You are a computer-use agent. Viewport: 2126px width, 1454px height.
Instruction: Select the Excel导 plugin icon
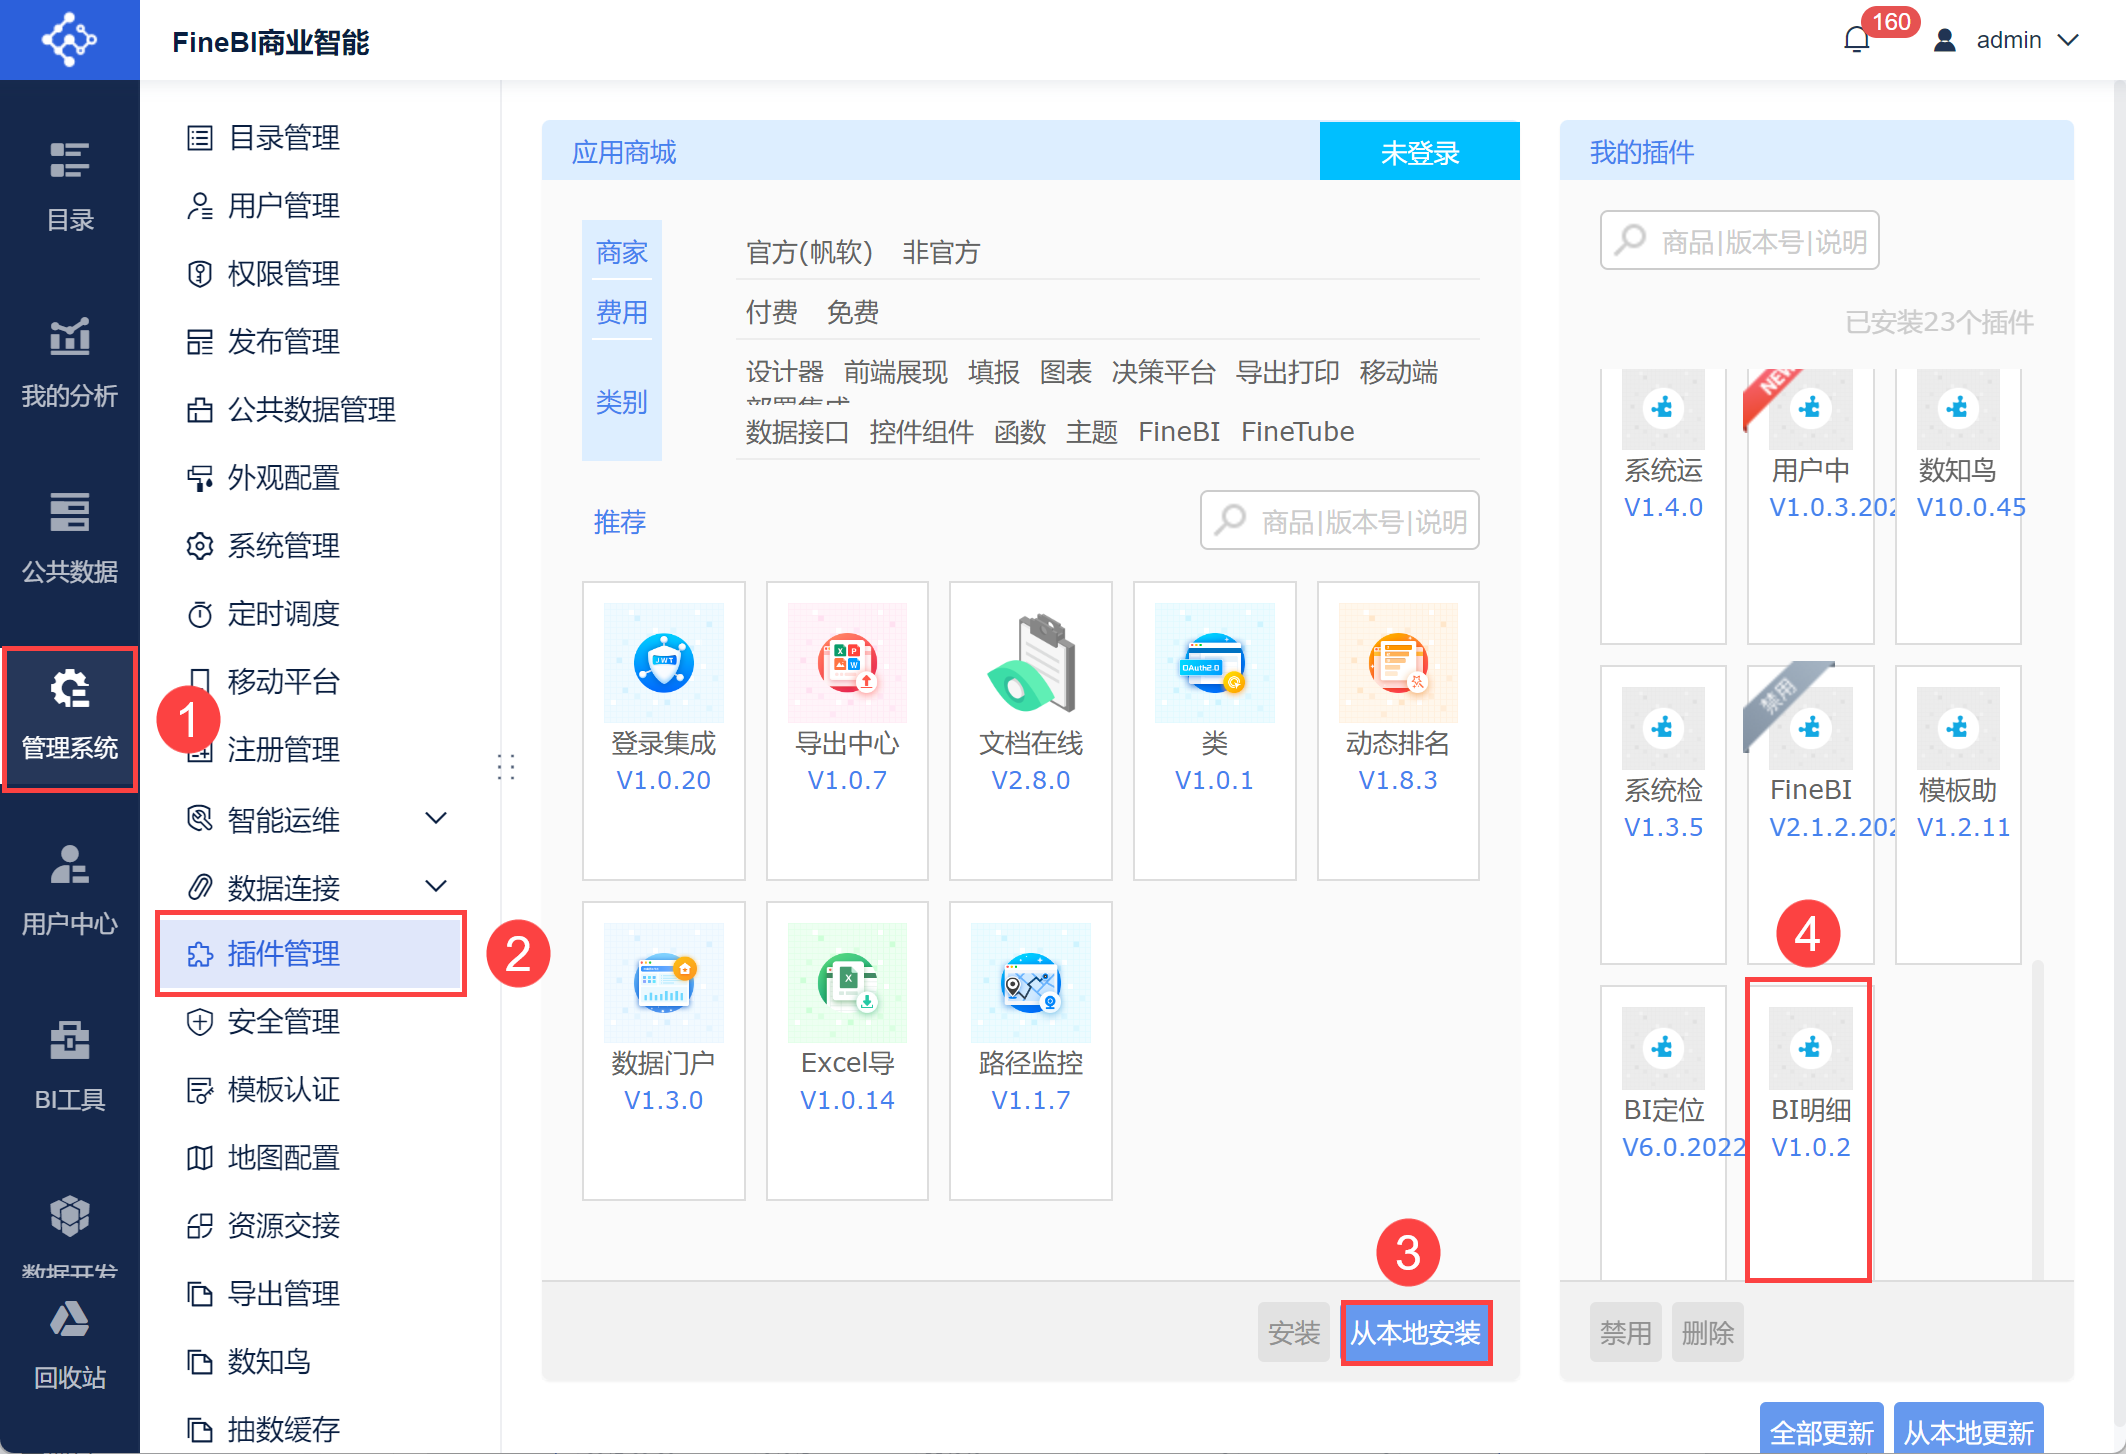(847, 983)
